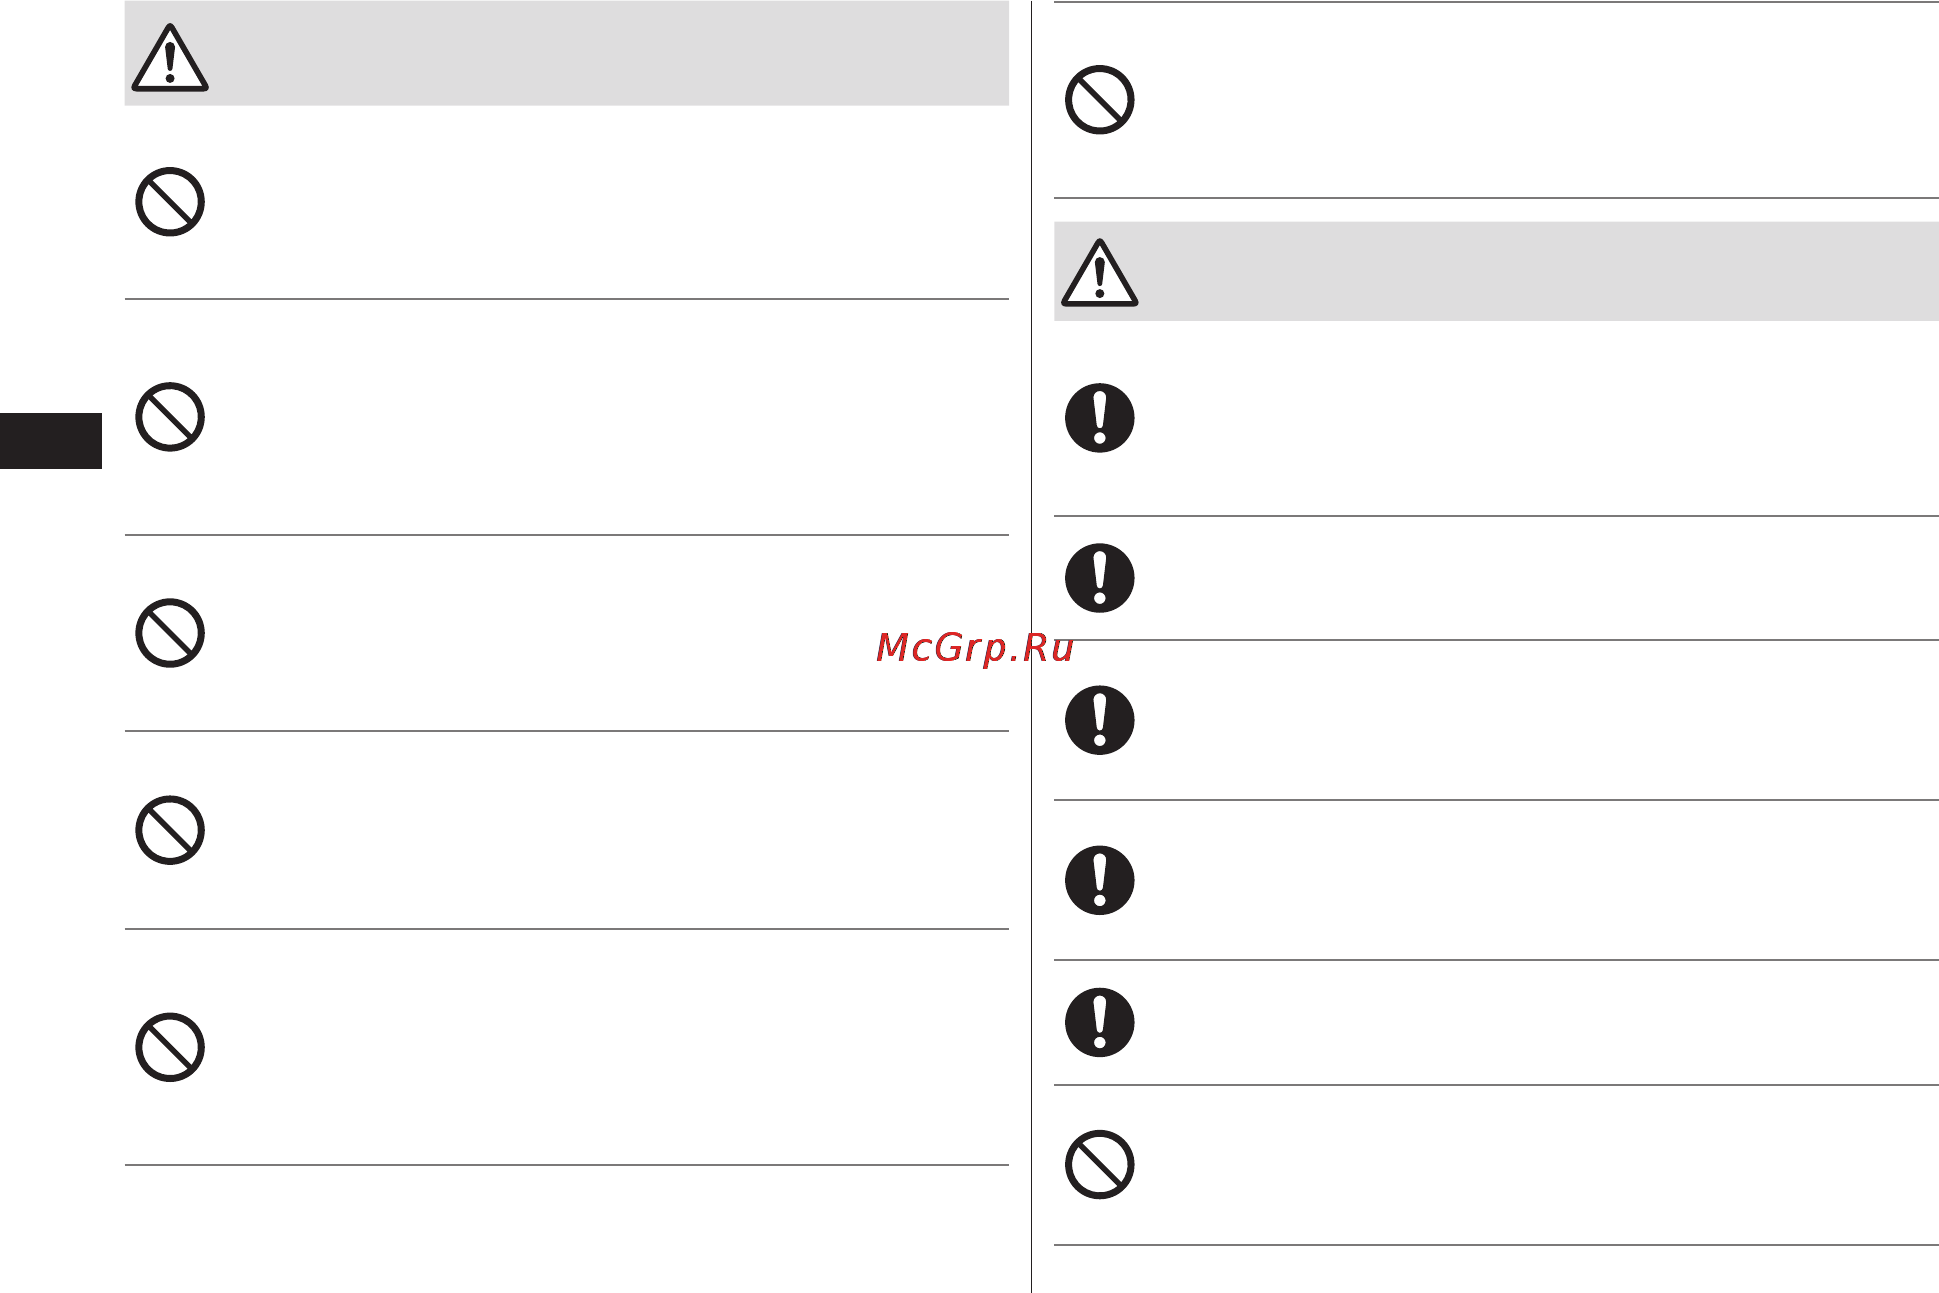Click the third prohibition icon in the left column
This screenshot has width=1939, height=1293.
[x=170, y=633]
